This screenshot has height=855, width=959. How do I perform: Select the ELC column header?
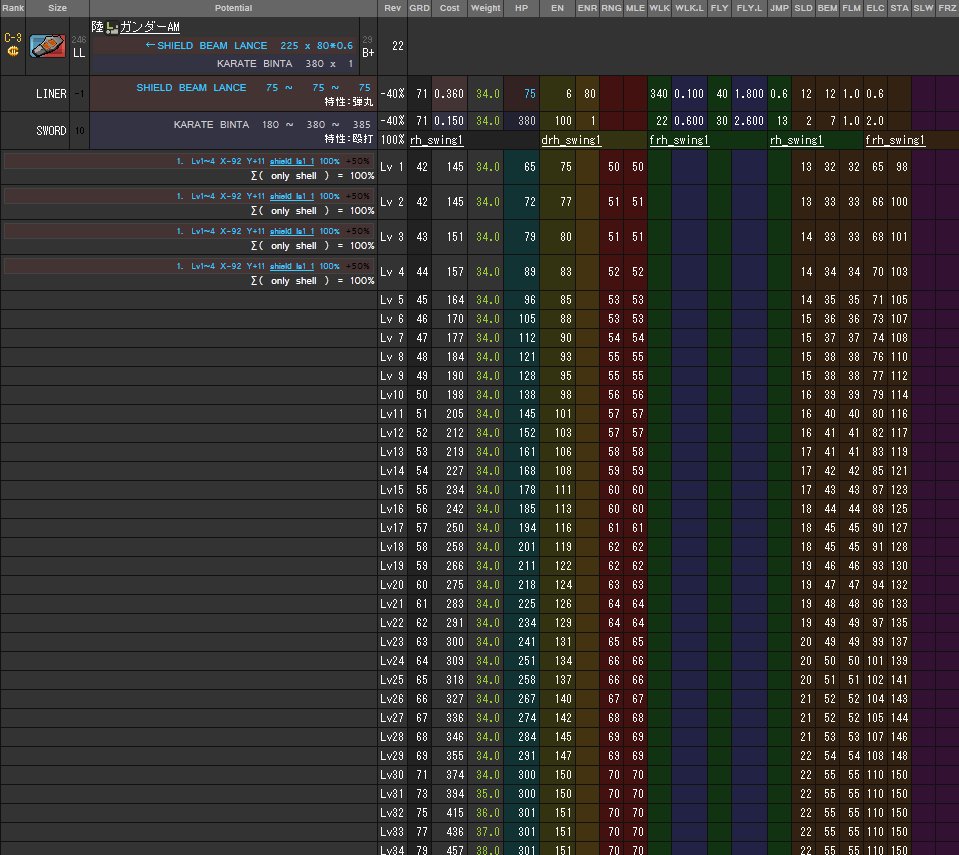coord(875,8)
